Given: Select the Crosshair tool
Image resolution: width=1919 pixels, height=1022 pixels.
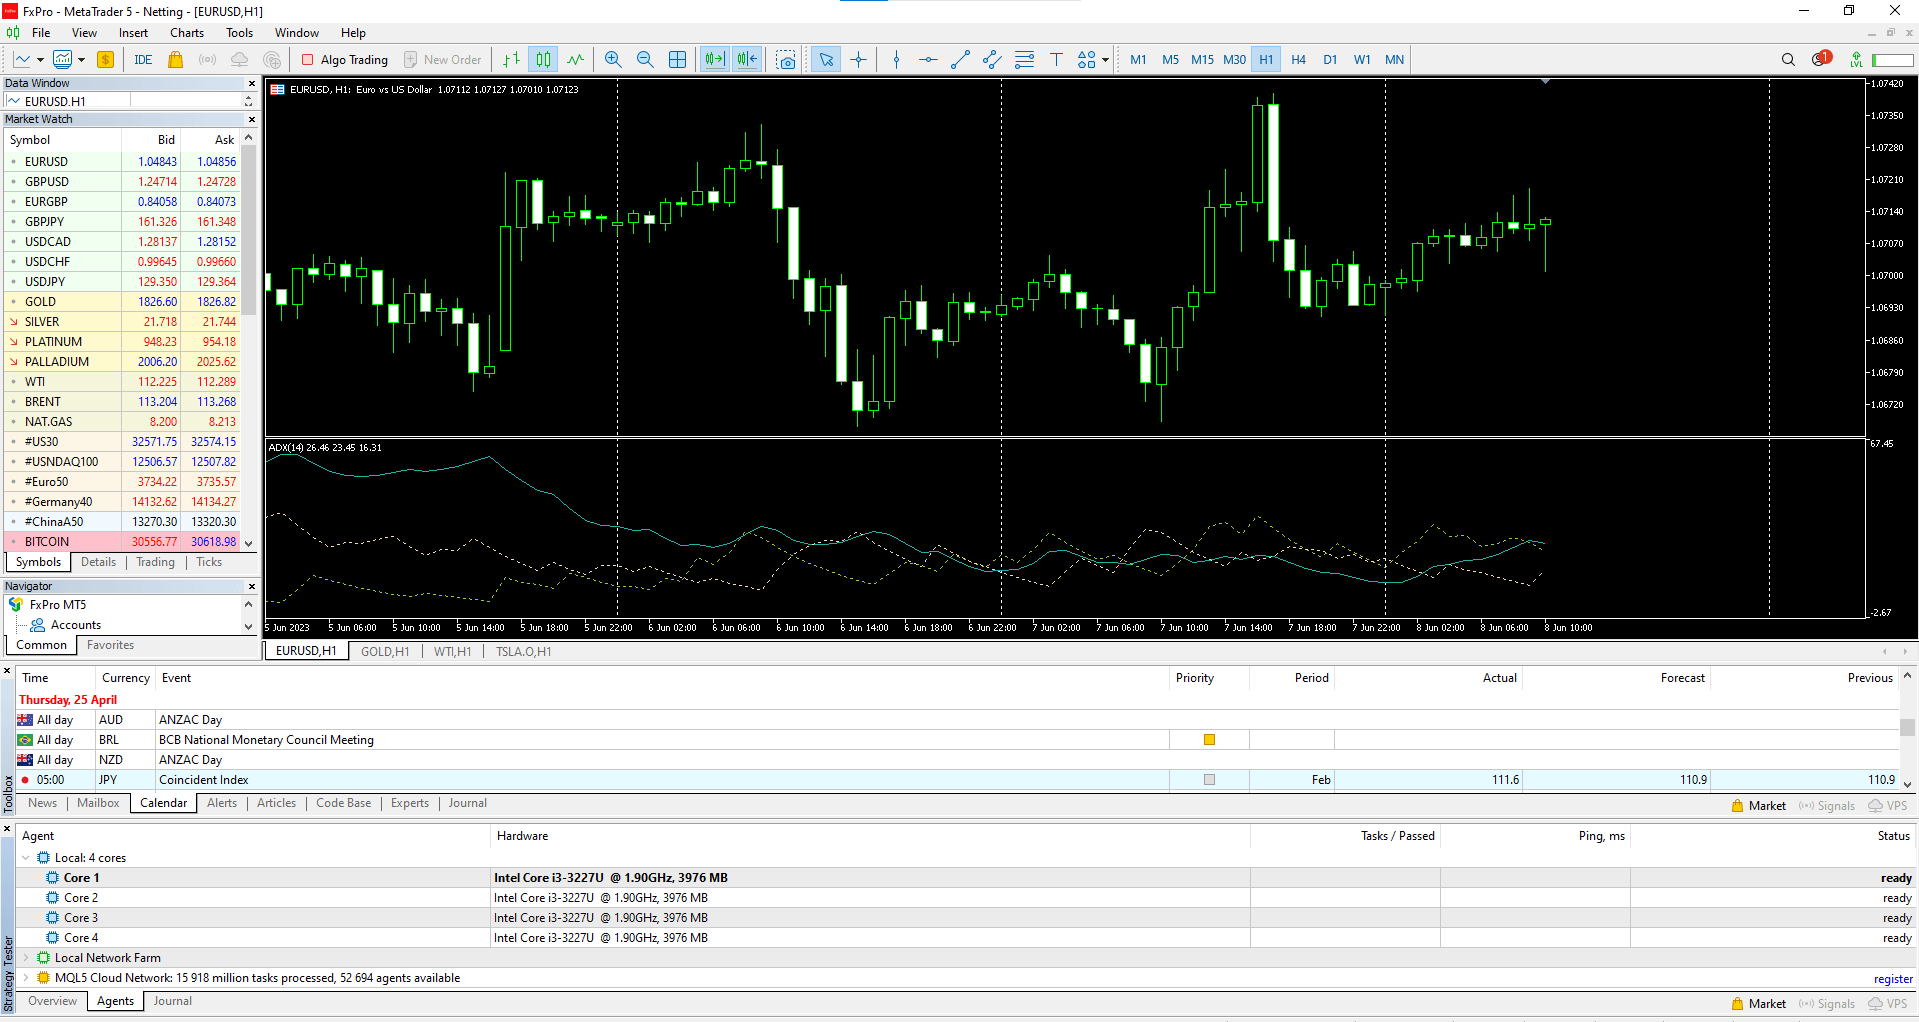Looking at the screenshot, I should point(858,59).
